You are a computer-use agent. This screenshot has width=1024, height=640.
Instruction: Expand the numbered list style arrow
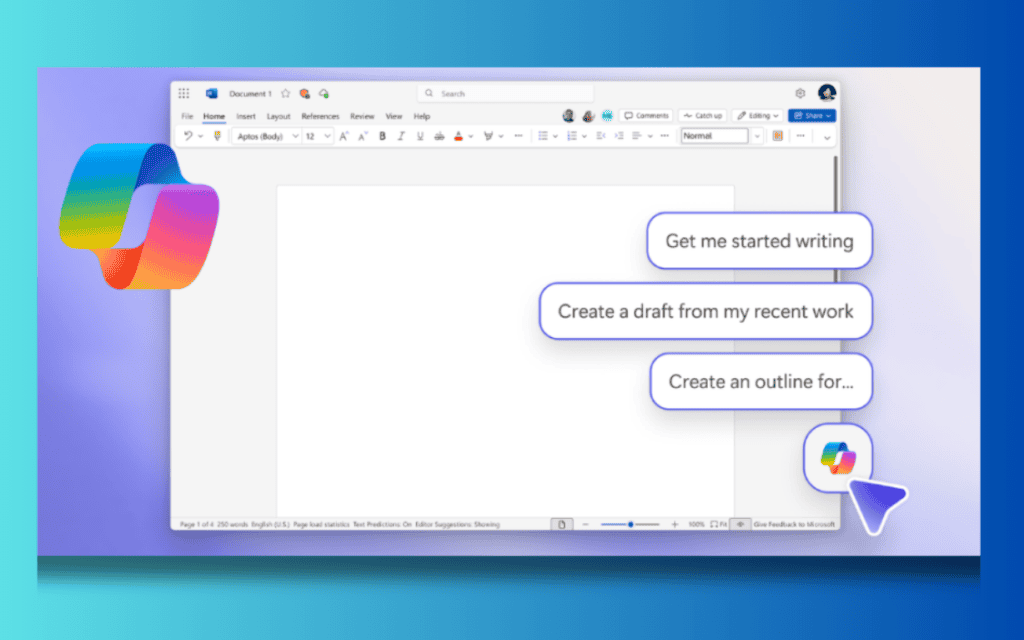[584, 136]
